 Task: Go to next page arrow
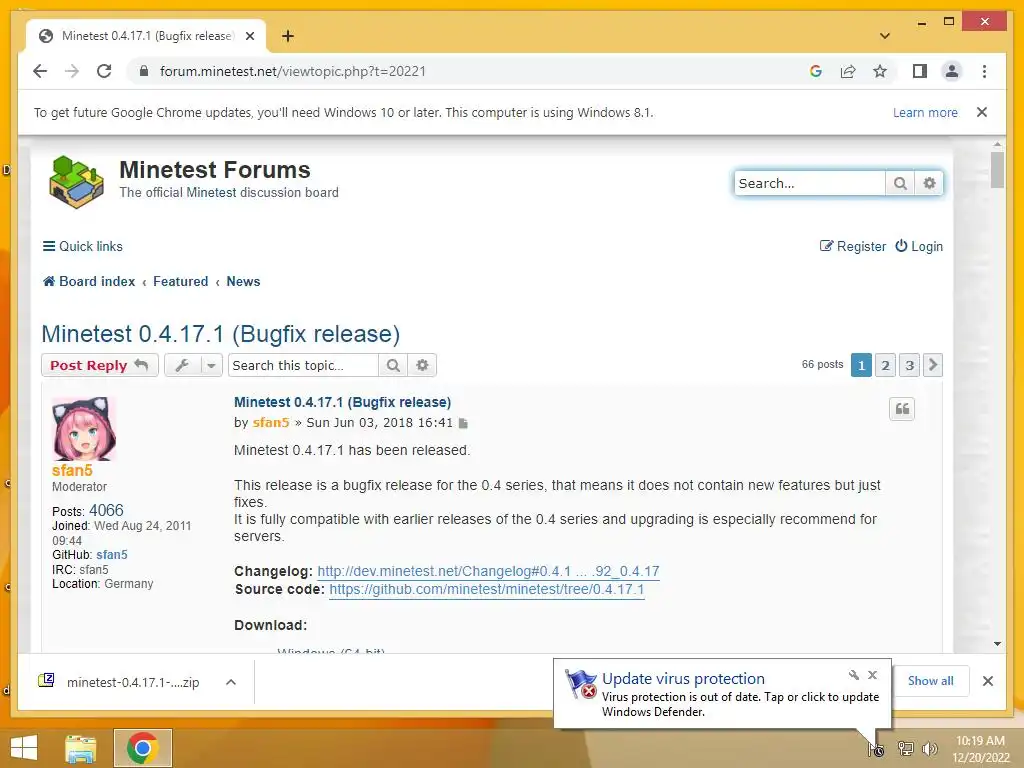933,365
